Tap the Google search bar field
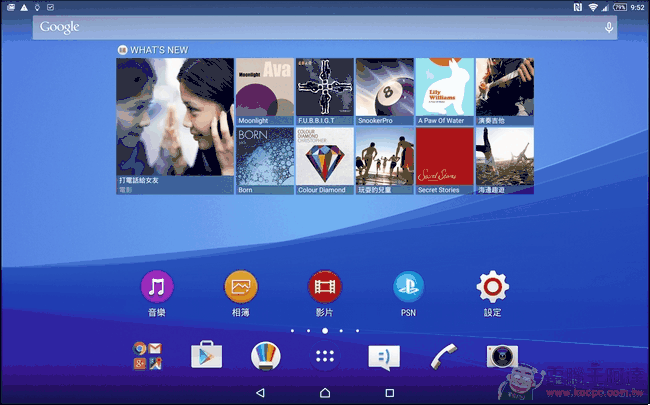 (x=325, y=28)
